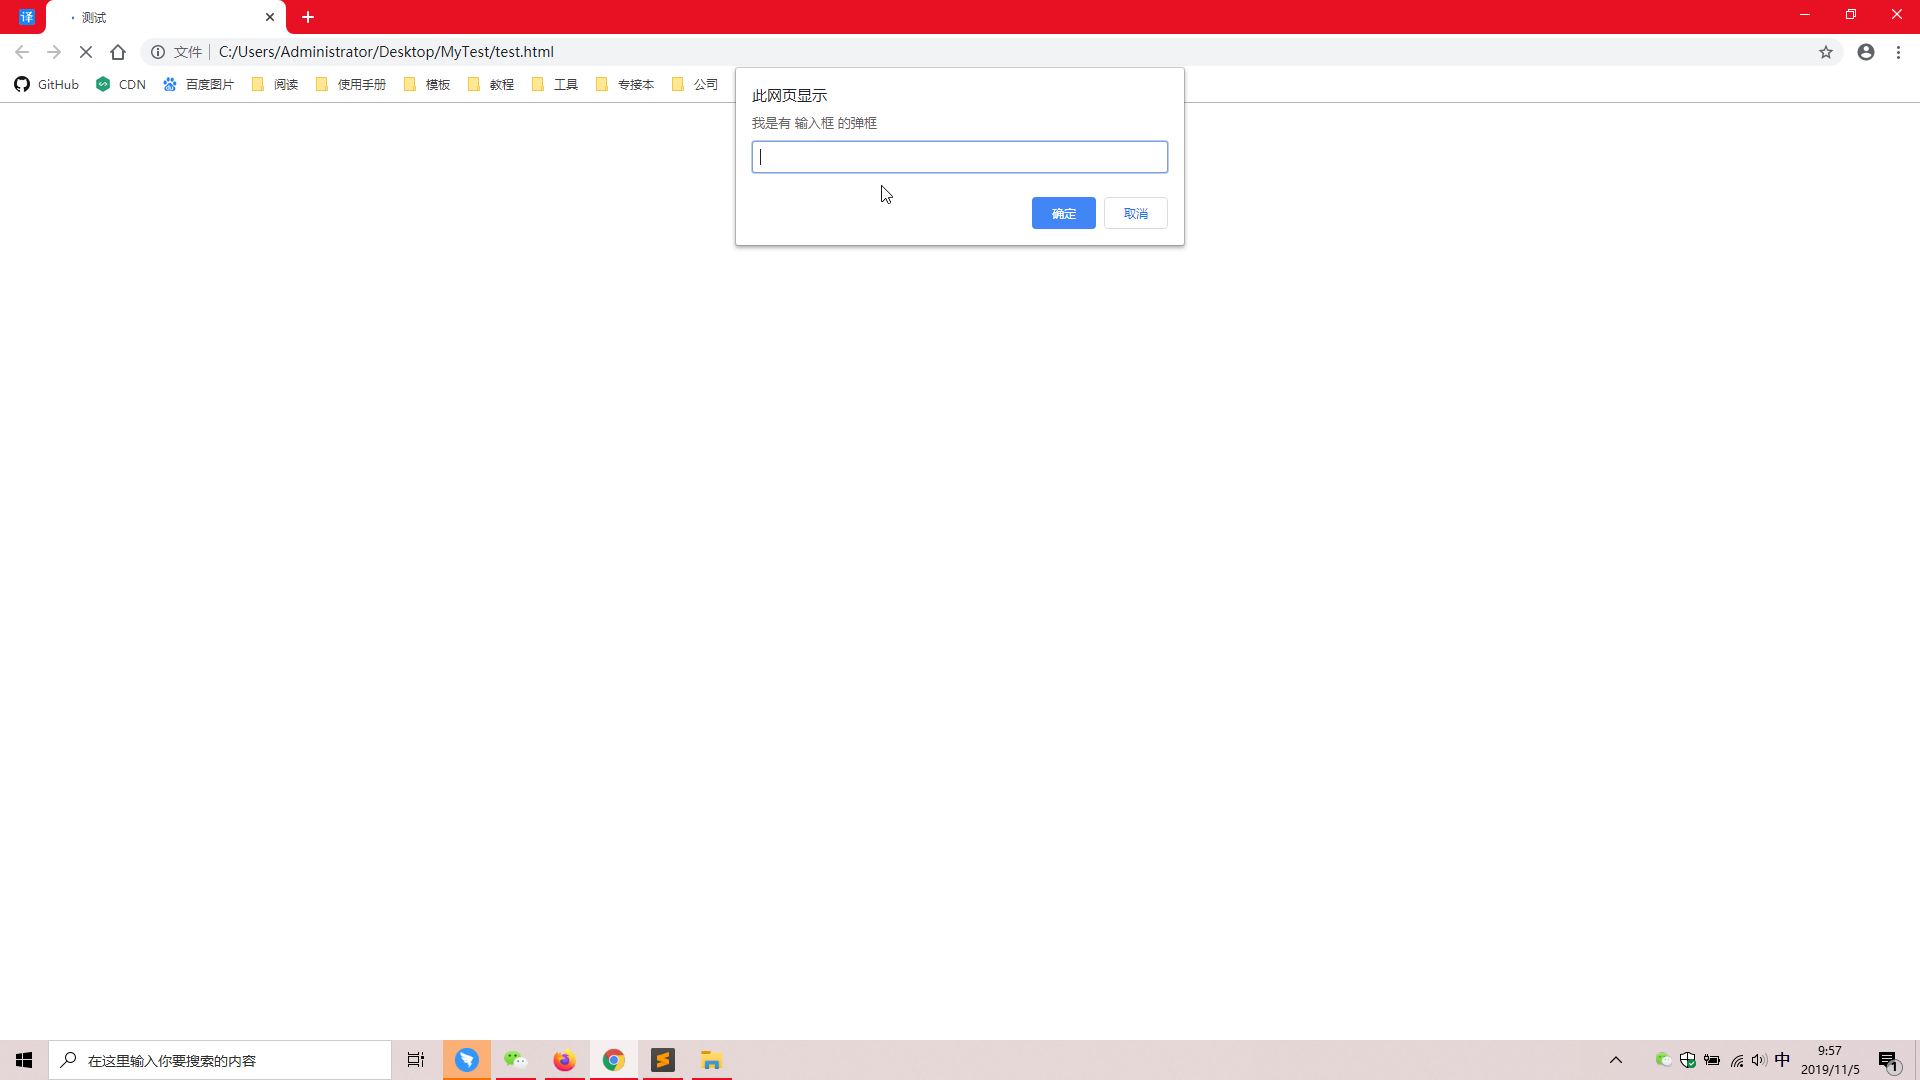
Task: Bookmark this page with star icon
Action: (1826, 52)
